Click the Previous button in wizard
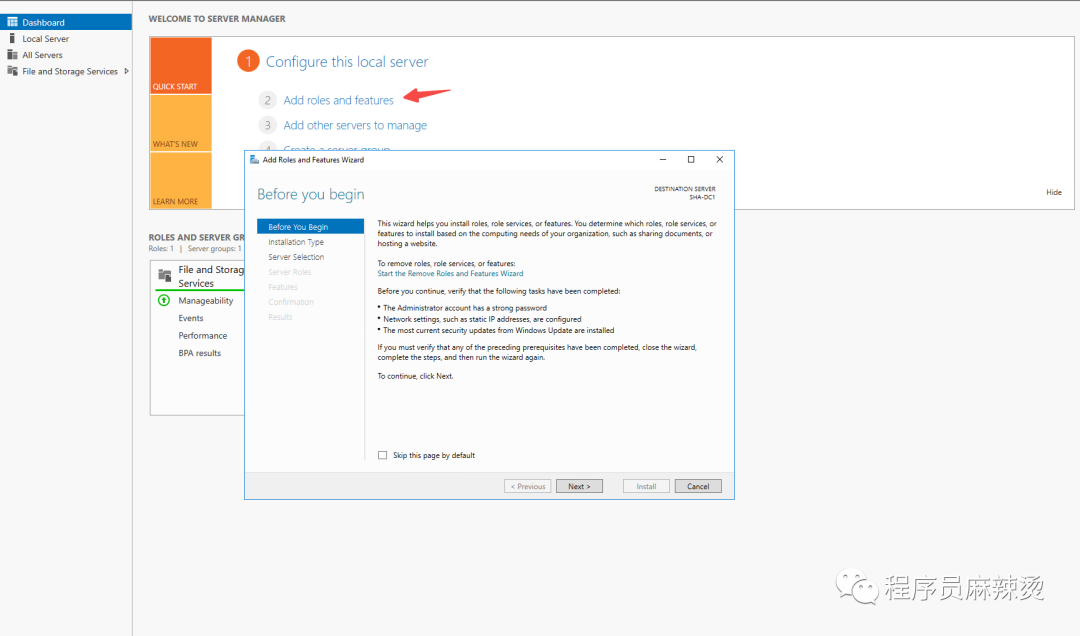Screen dimensions: 1080x636 point(528,486)
